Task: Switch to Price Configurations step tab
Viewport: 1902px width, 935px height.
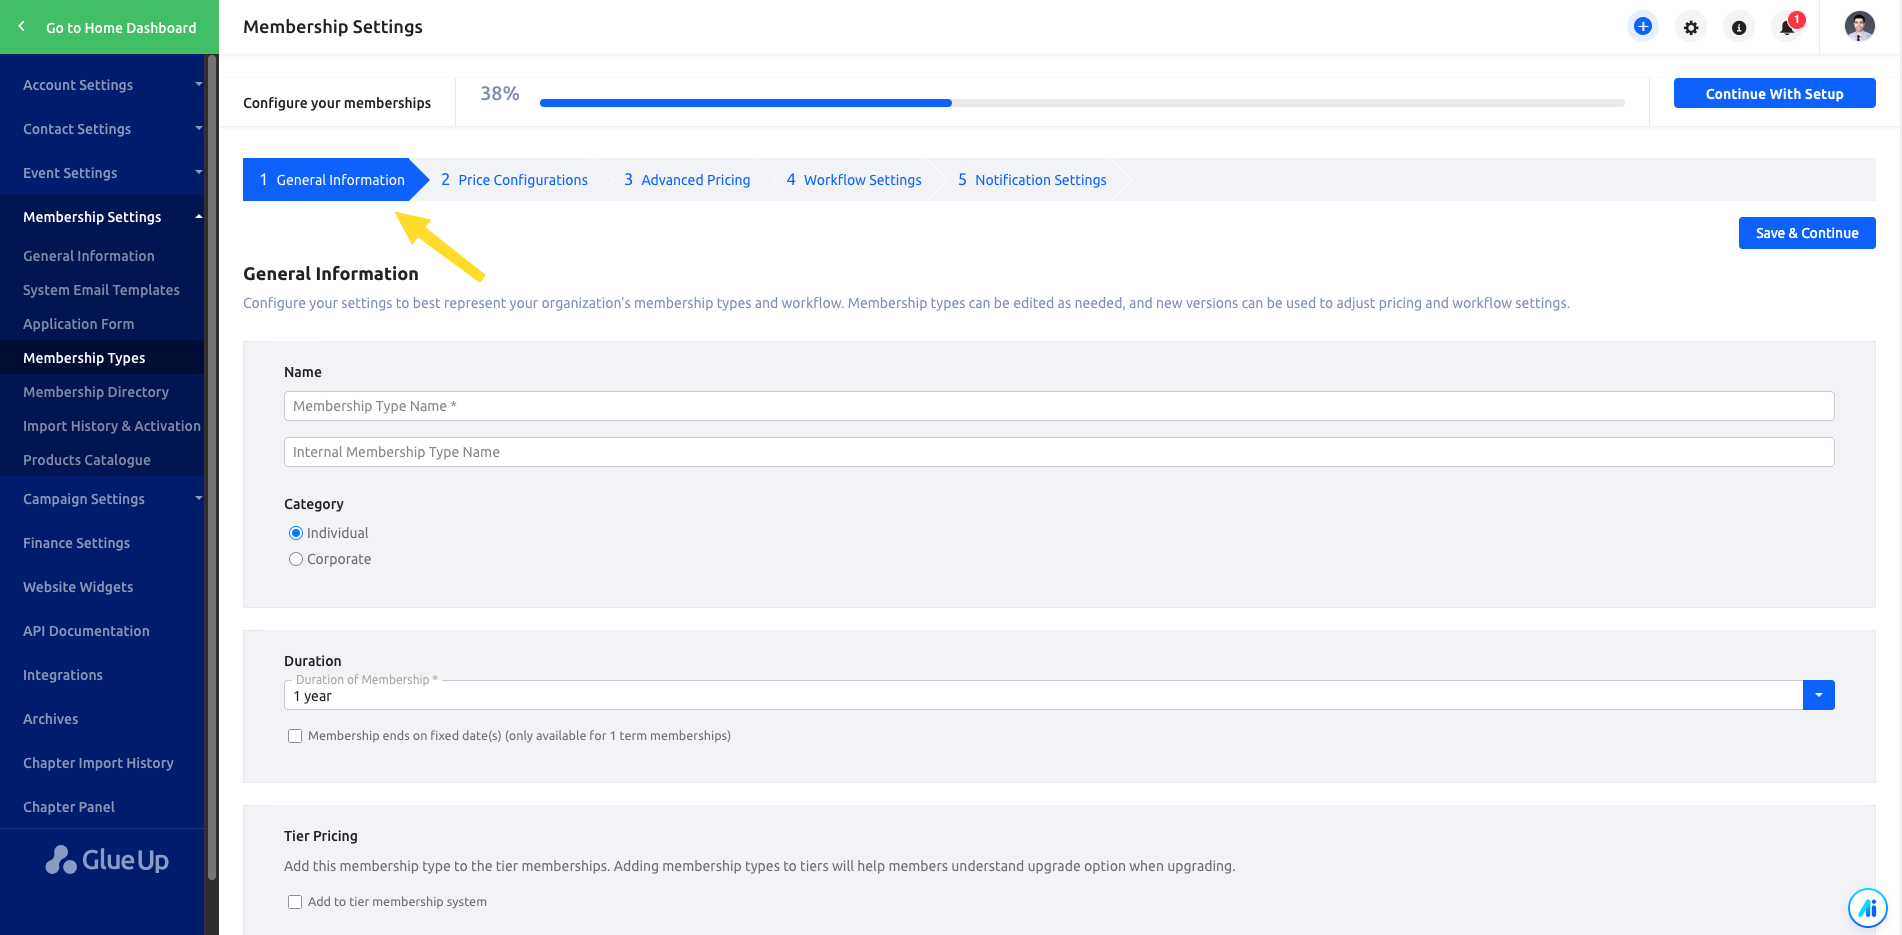Action: coord(514,180)
